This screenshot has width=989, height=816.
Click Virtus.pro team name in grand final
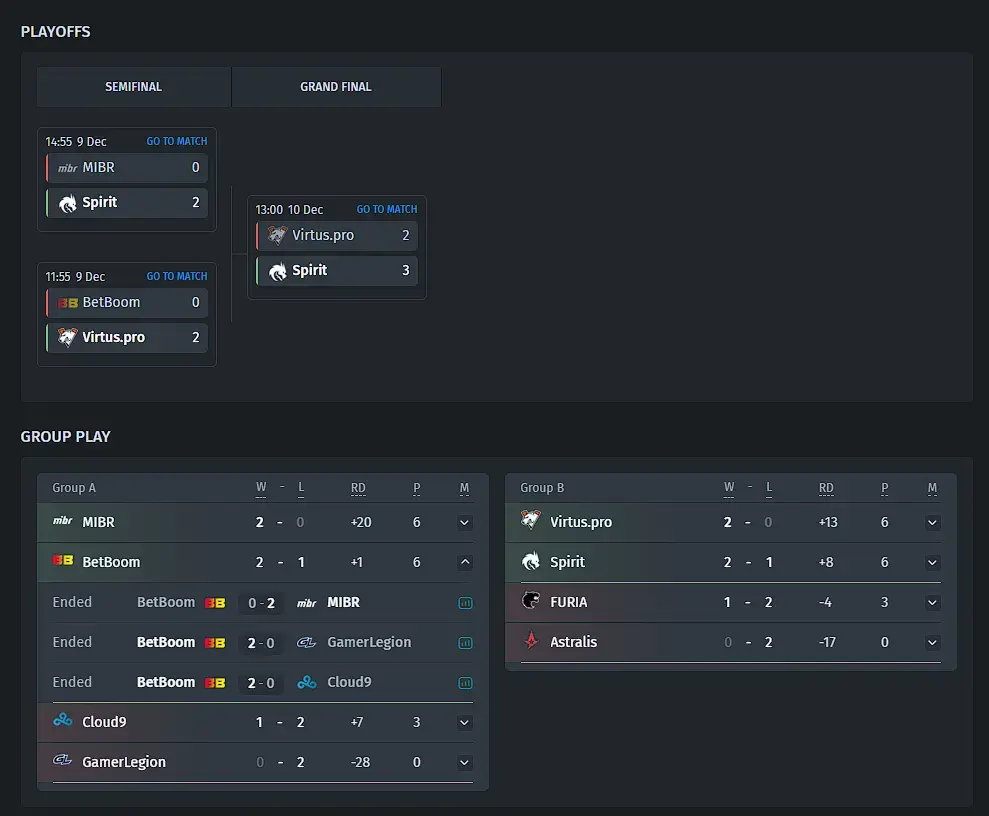click(x=323, y=235)
